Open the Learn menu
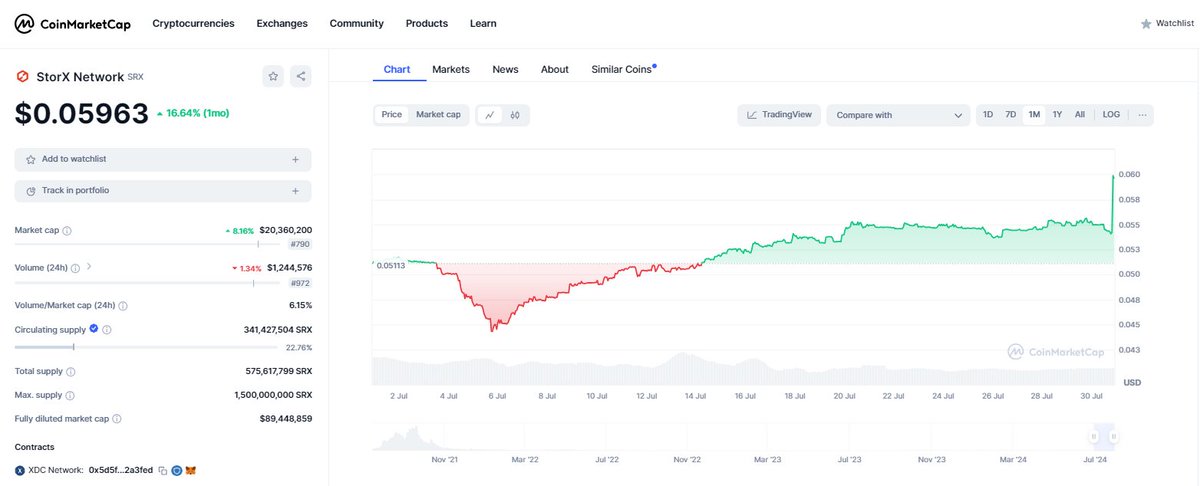 coord(483,23)
